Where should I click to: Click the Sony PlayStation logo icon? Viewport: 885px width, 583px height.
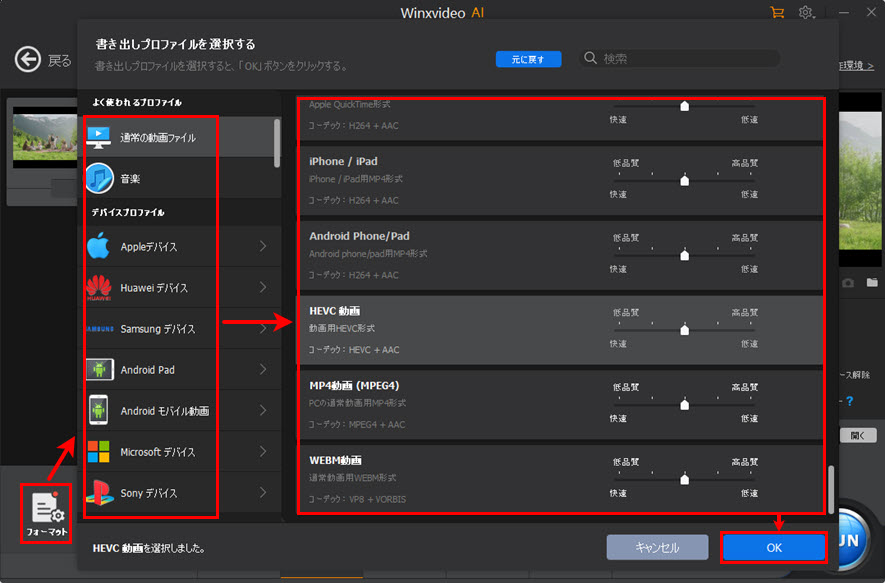tap(99, 493)
